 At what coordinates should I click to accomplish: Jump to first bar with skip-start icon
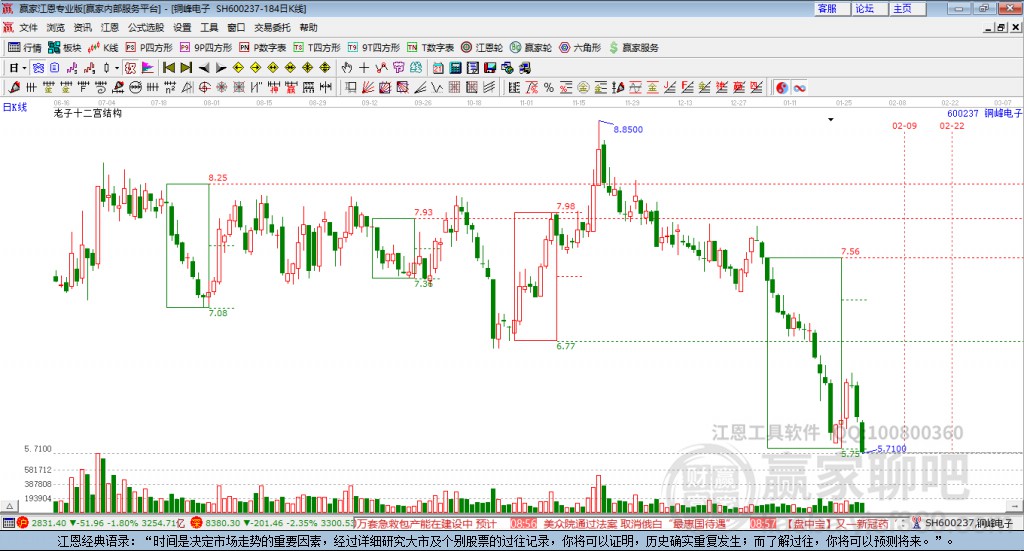coord(168,68)
